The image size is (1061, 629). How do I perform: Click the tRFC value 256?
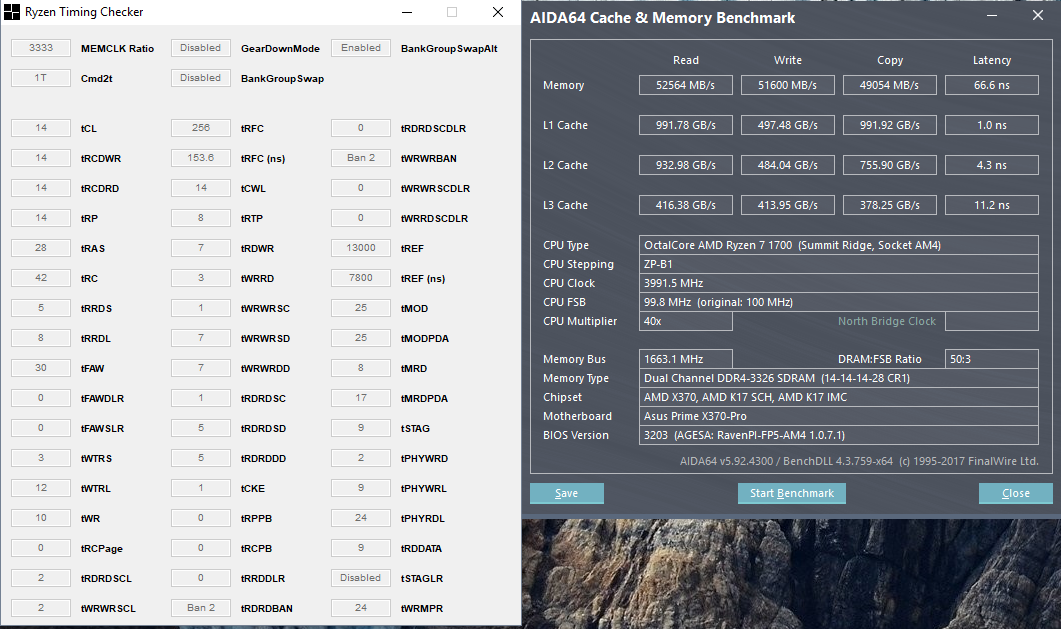(201, 128)
